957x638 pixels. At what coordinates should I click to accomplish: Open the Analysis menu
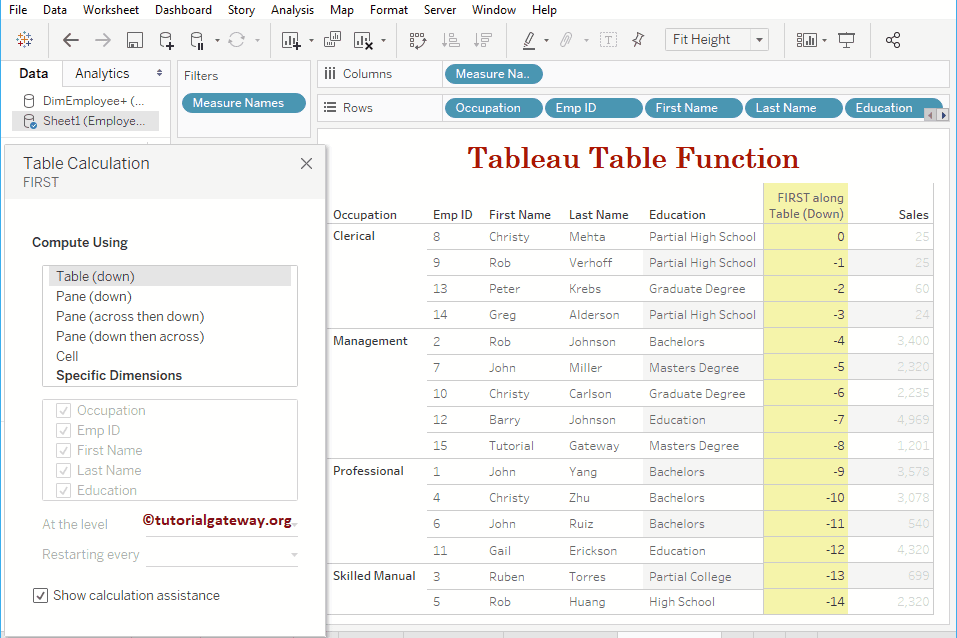coord(292,10)
